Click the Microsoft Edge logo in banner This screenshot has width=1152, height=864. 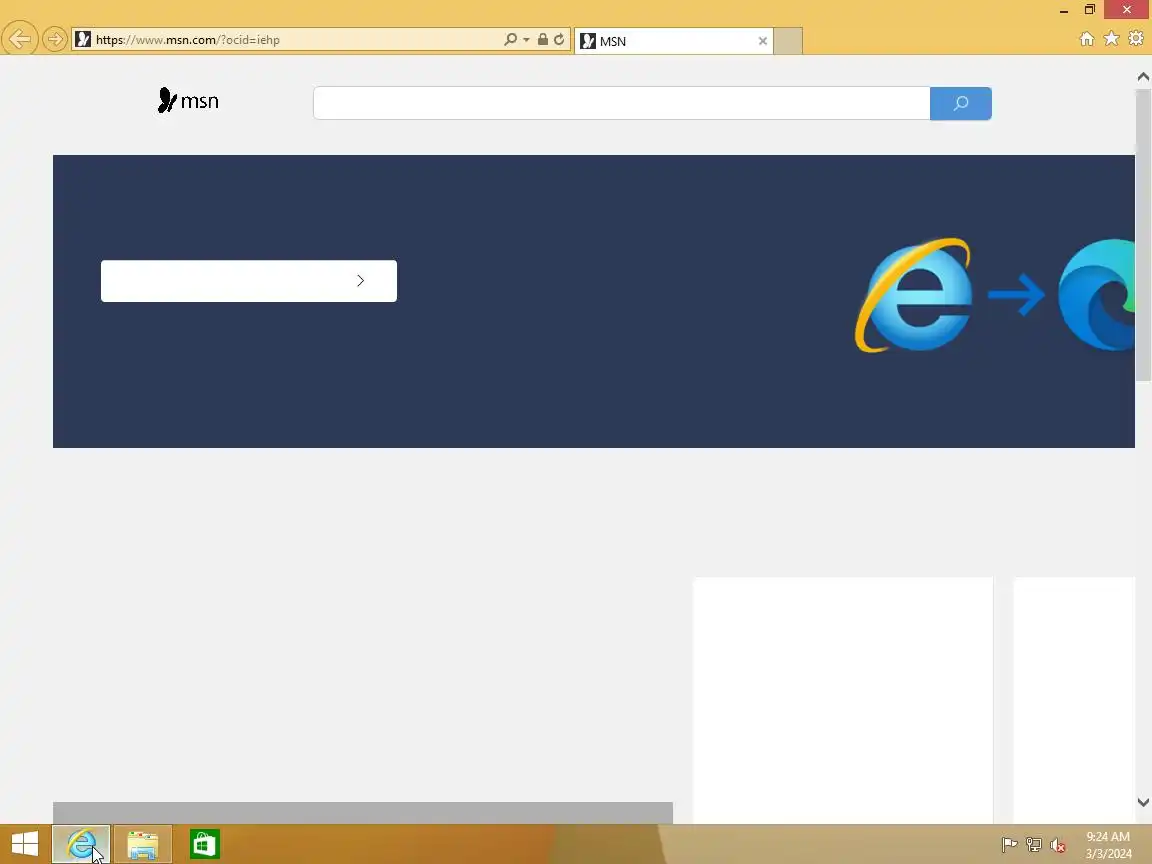(1096, 295)
